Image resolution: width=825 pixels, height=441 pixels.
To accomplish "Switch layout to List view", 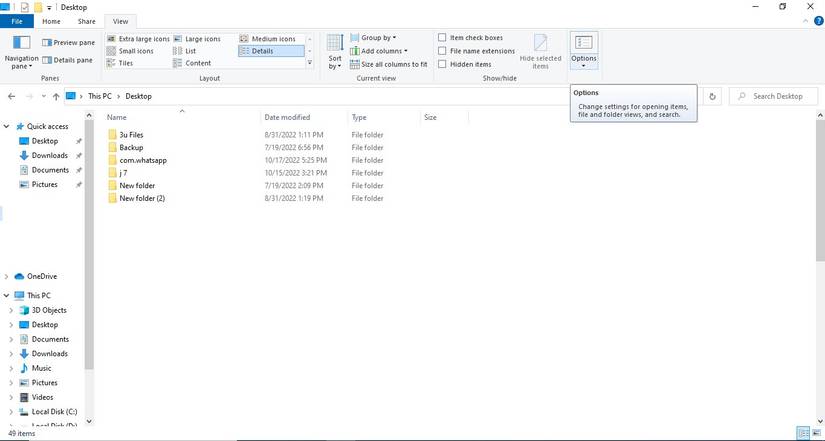I will [185, 51].
